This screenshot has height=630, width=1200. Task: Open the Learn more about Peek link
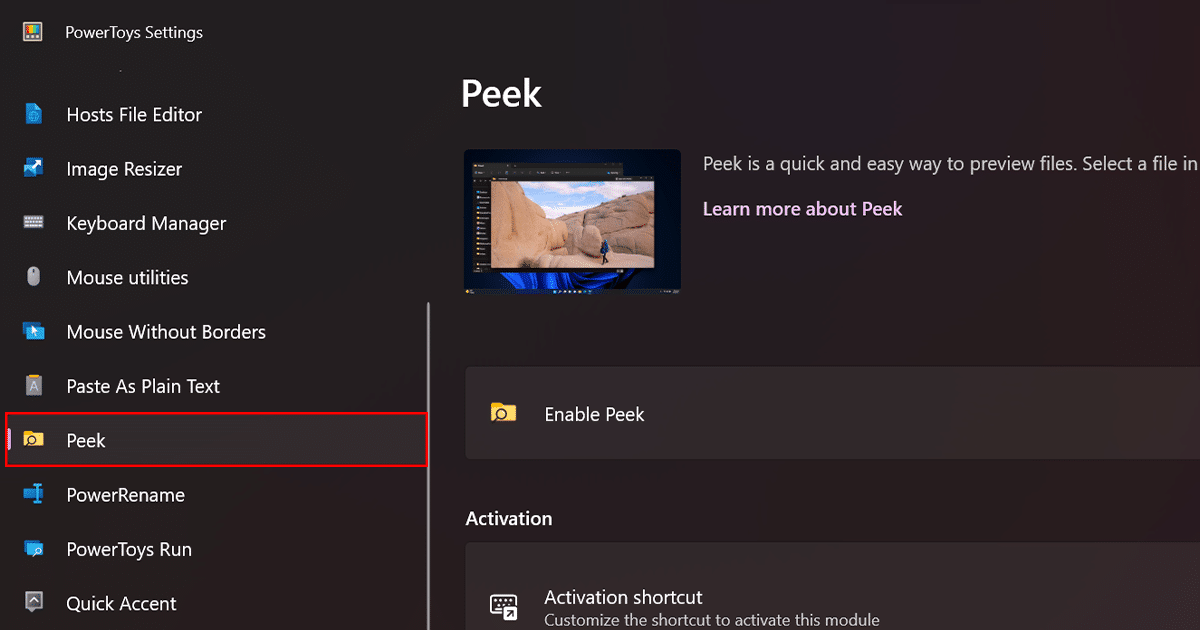click(x=802, y=209)
